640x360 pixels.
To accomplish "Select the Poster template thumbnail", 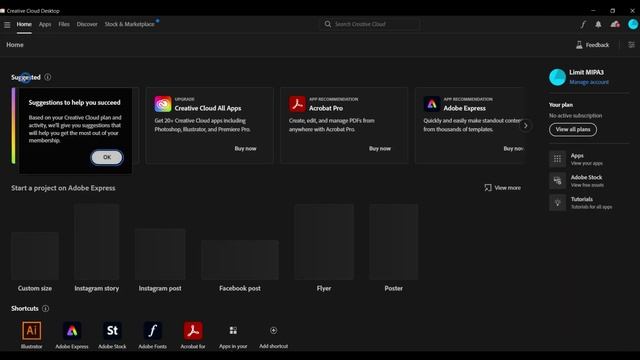I will pyautogui.click(x=393, y=242).
